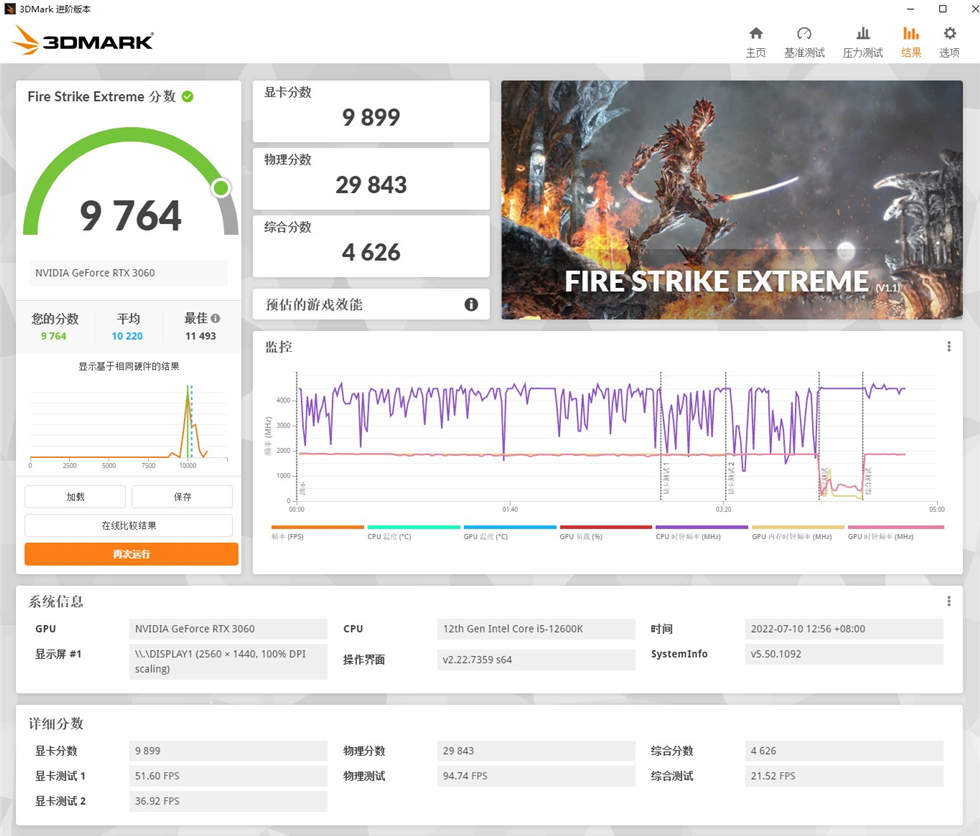Click the score distribution histogram
Viewport: 980px width, 836px height.
click(x=128, y=426)
